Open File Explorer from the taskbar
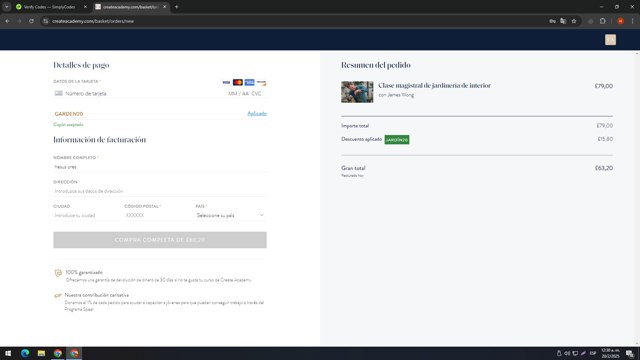The width and height of the screenshot is (640, 360). (41, 353)
